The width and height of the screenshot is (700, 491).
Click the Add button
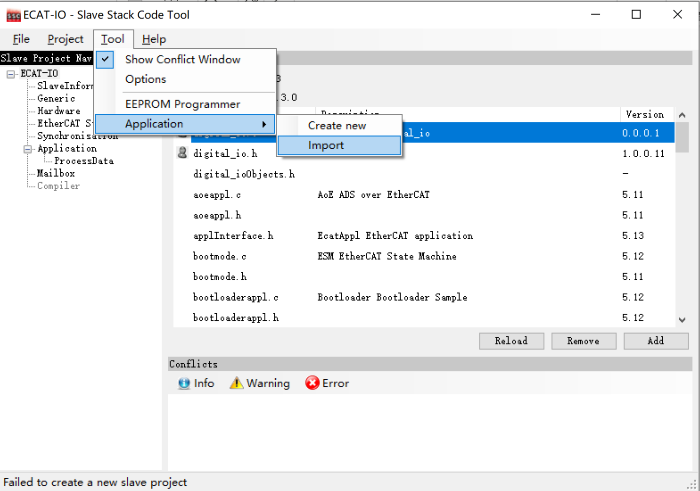[655, 340]
